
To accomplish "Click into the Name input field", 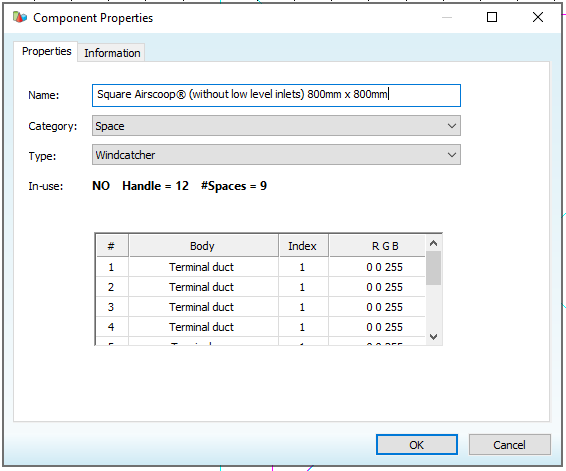I will click(x=276, y=95).
